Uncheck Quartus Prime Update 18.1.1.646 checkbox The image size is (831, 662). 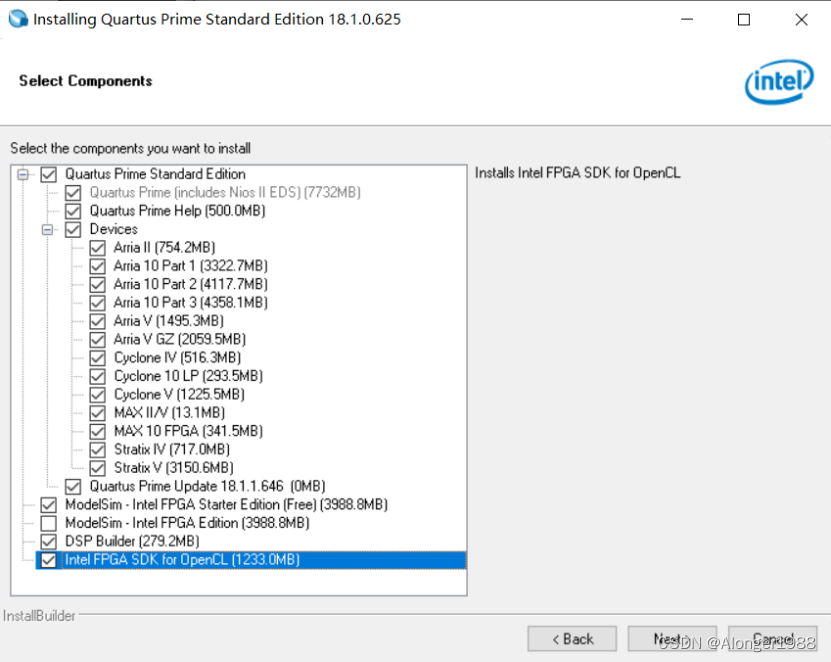coord(73,487)
